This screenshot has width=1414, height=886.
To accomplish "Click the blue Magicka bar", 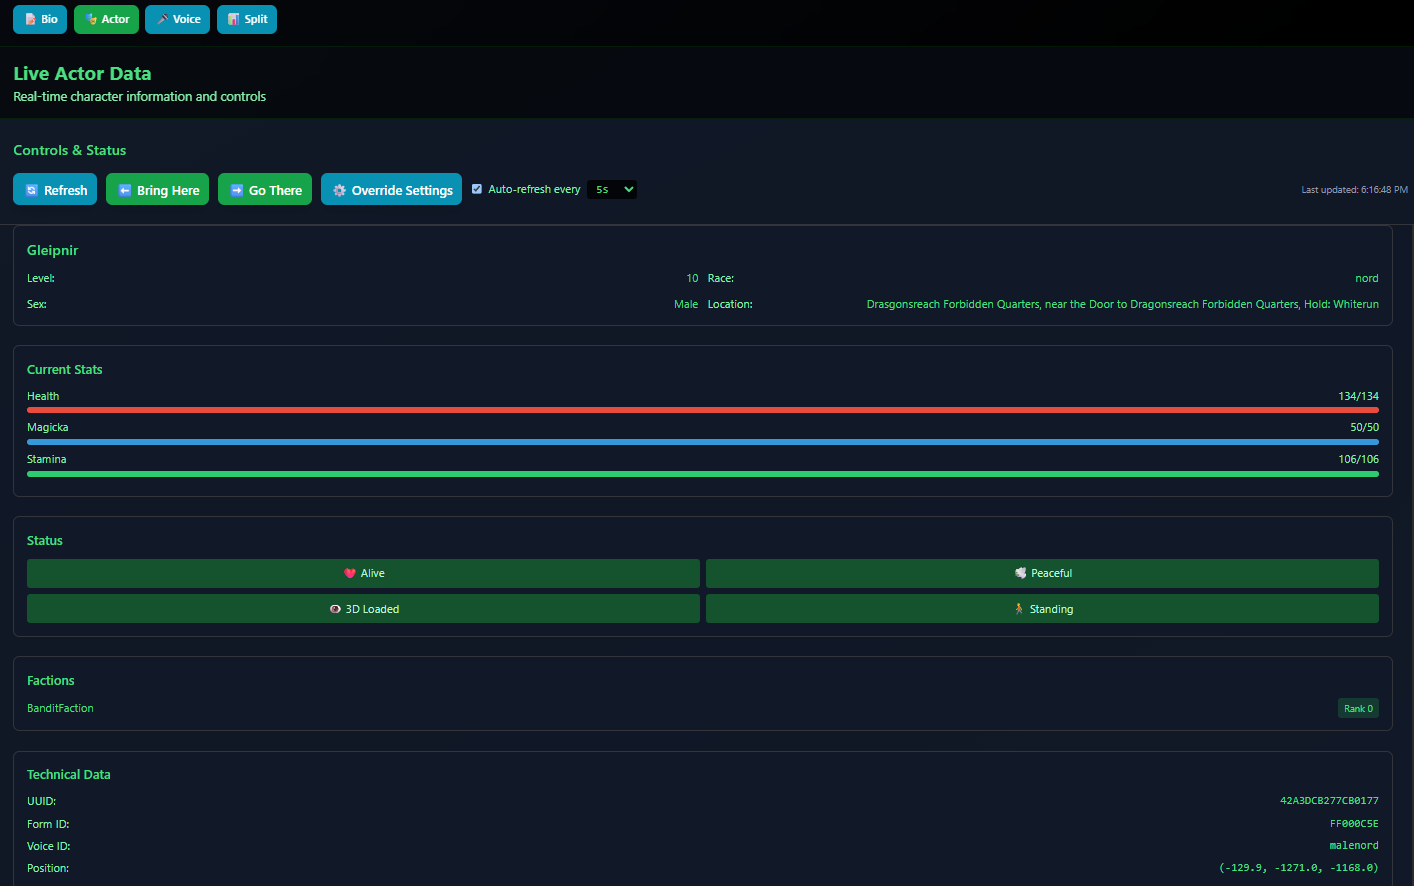I will point(703,442).
